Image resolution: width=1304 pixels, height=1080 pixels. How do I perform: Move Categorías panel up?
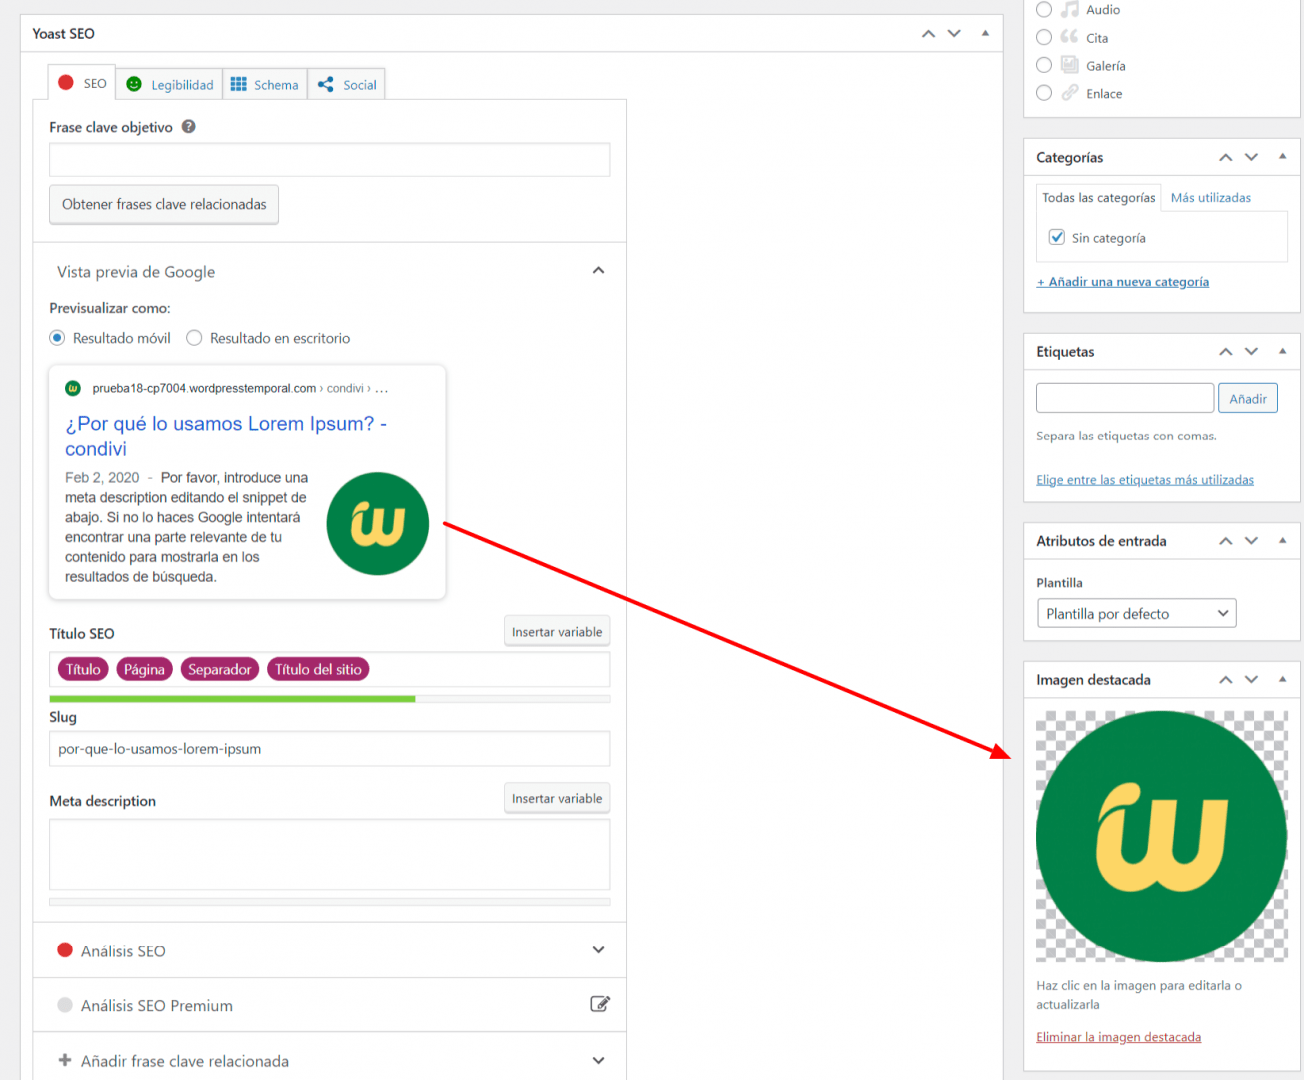pos(1226,158)
